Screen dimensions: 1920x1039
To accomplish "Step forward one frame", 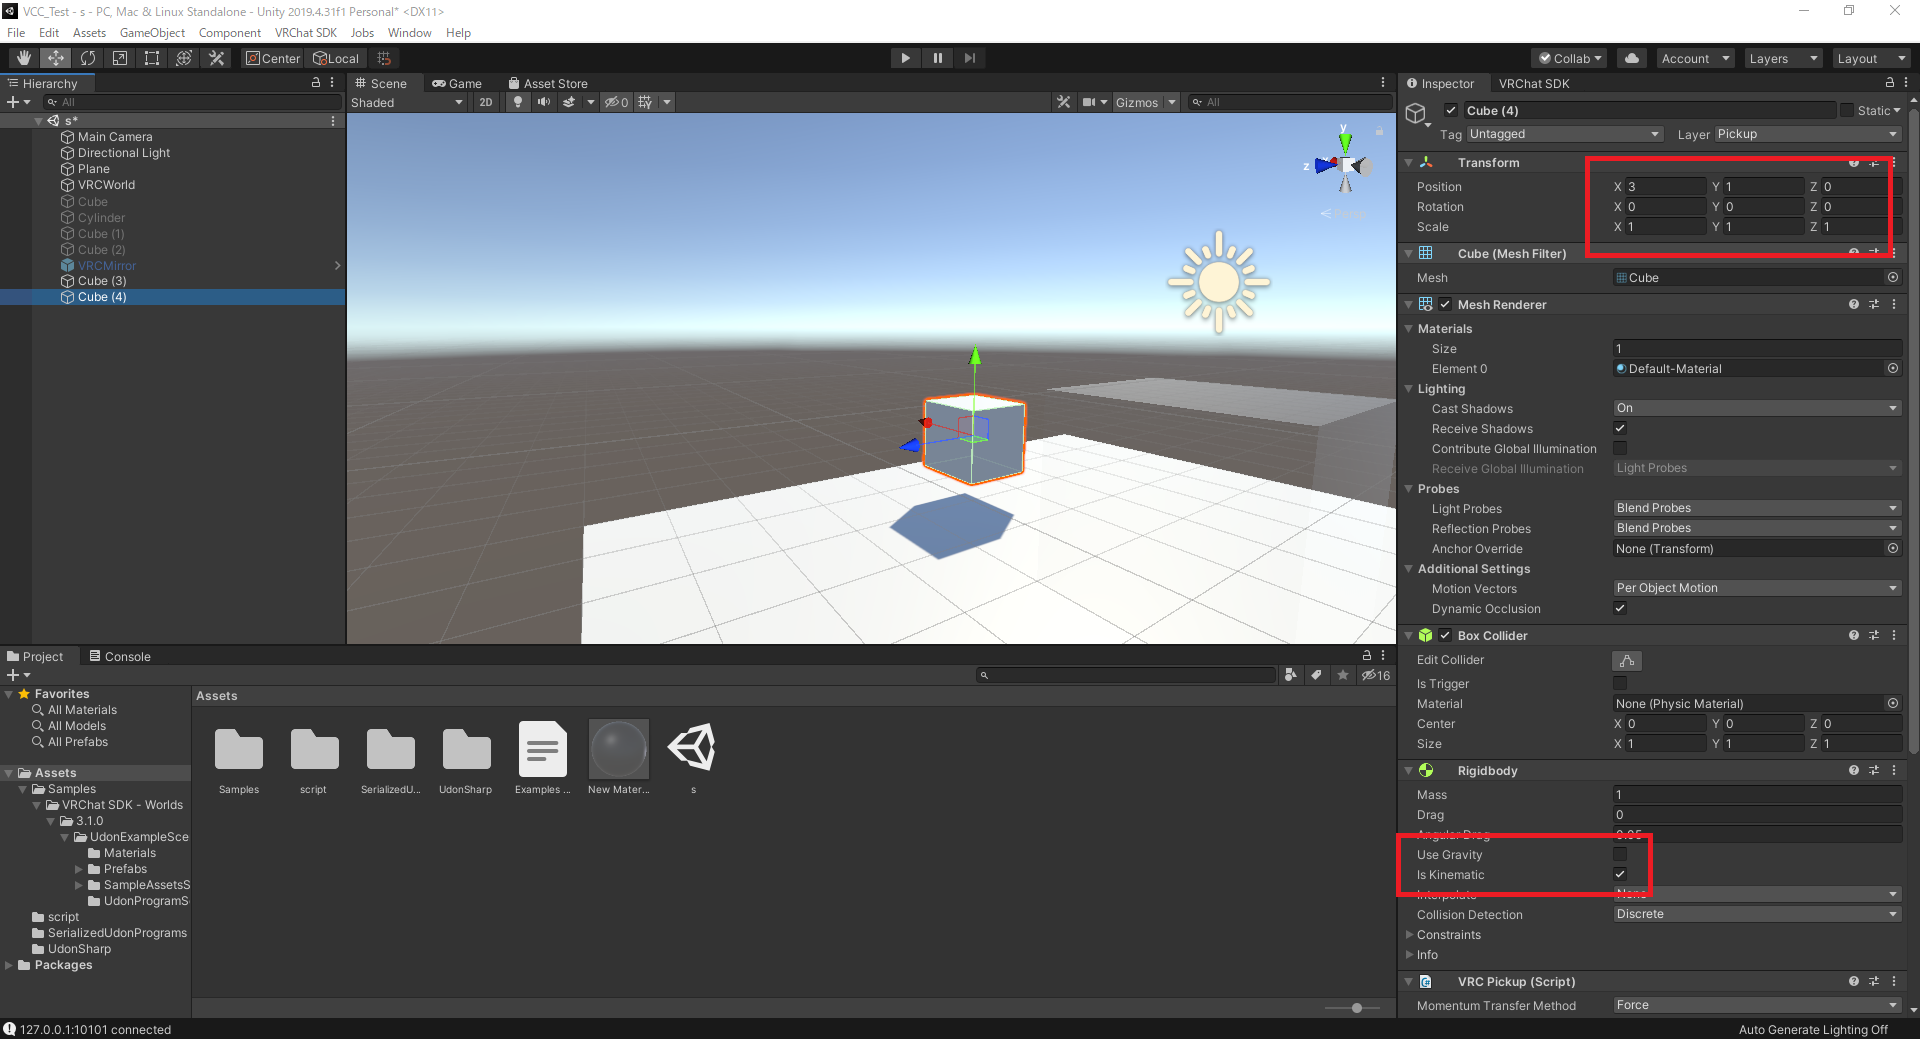I will pyautogui.click(x=969, y=58).
